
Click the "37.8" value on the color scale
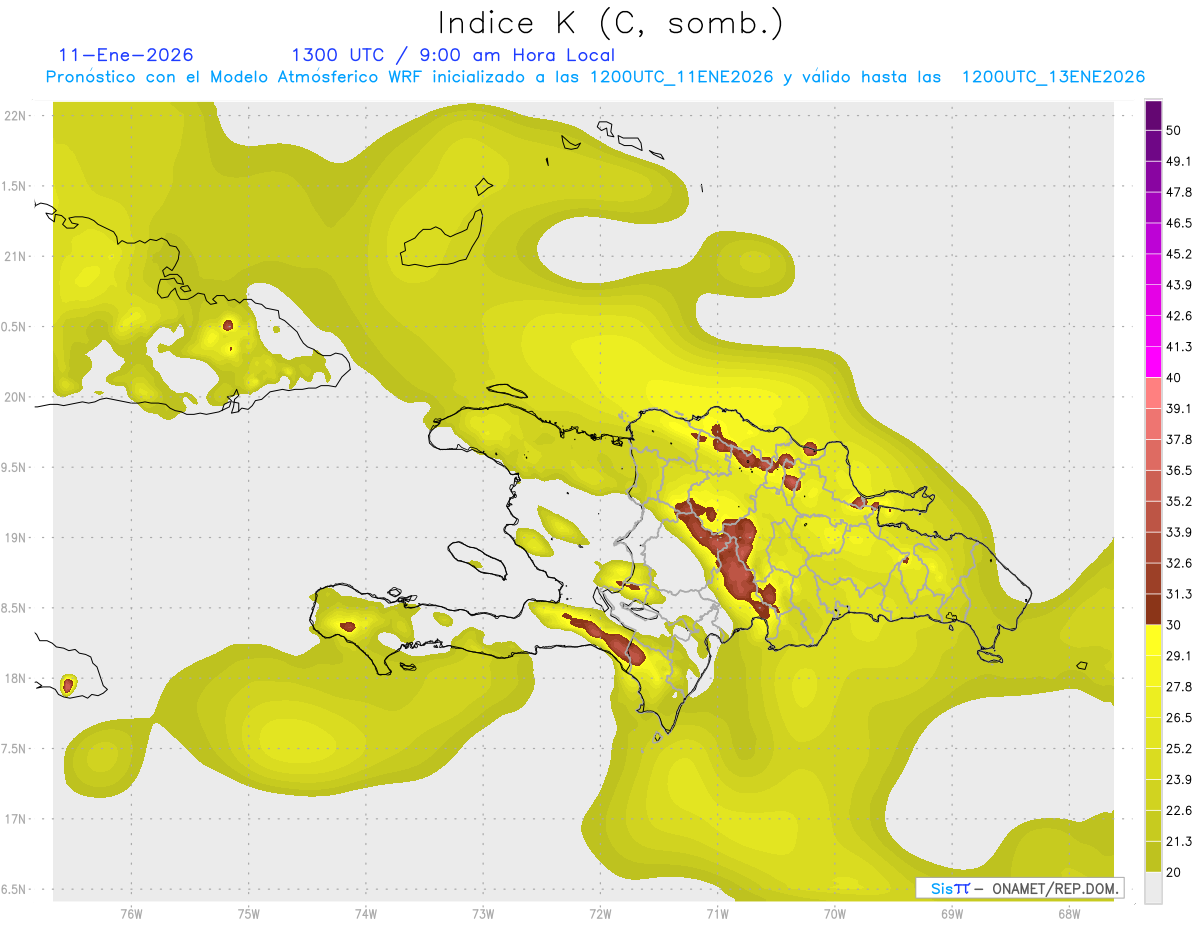pos(1179,439)
